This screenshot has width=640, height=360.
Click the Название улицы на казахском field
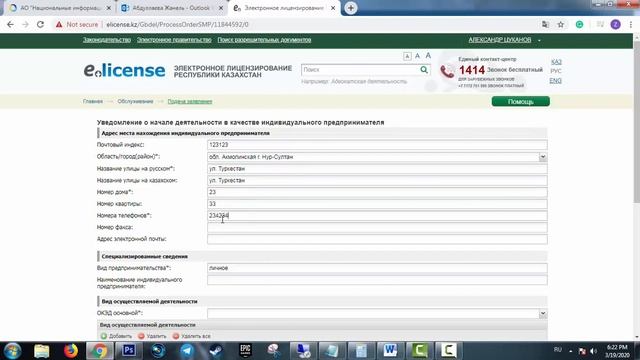[x=377, y=180]
